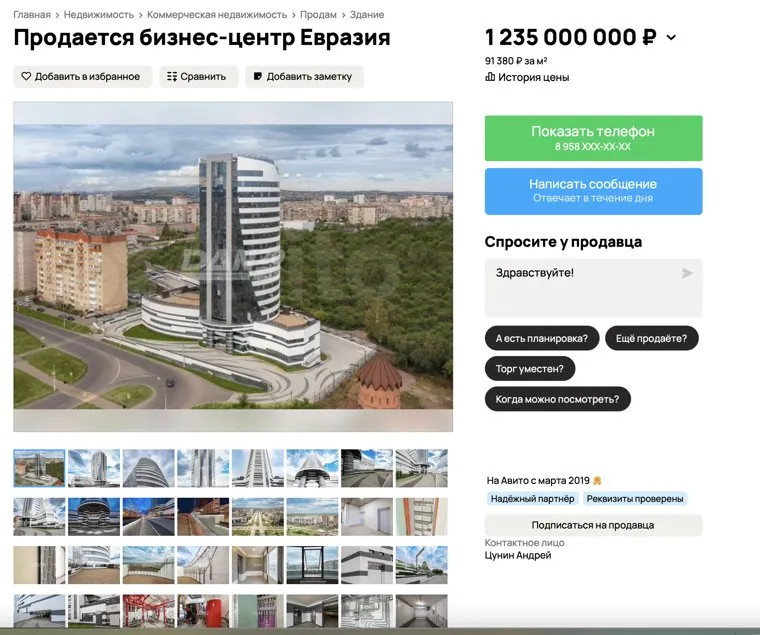
Task: Pick Когда можно посмотреть? suggestion
Action: [557, 399]
